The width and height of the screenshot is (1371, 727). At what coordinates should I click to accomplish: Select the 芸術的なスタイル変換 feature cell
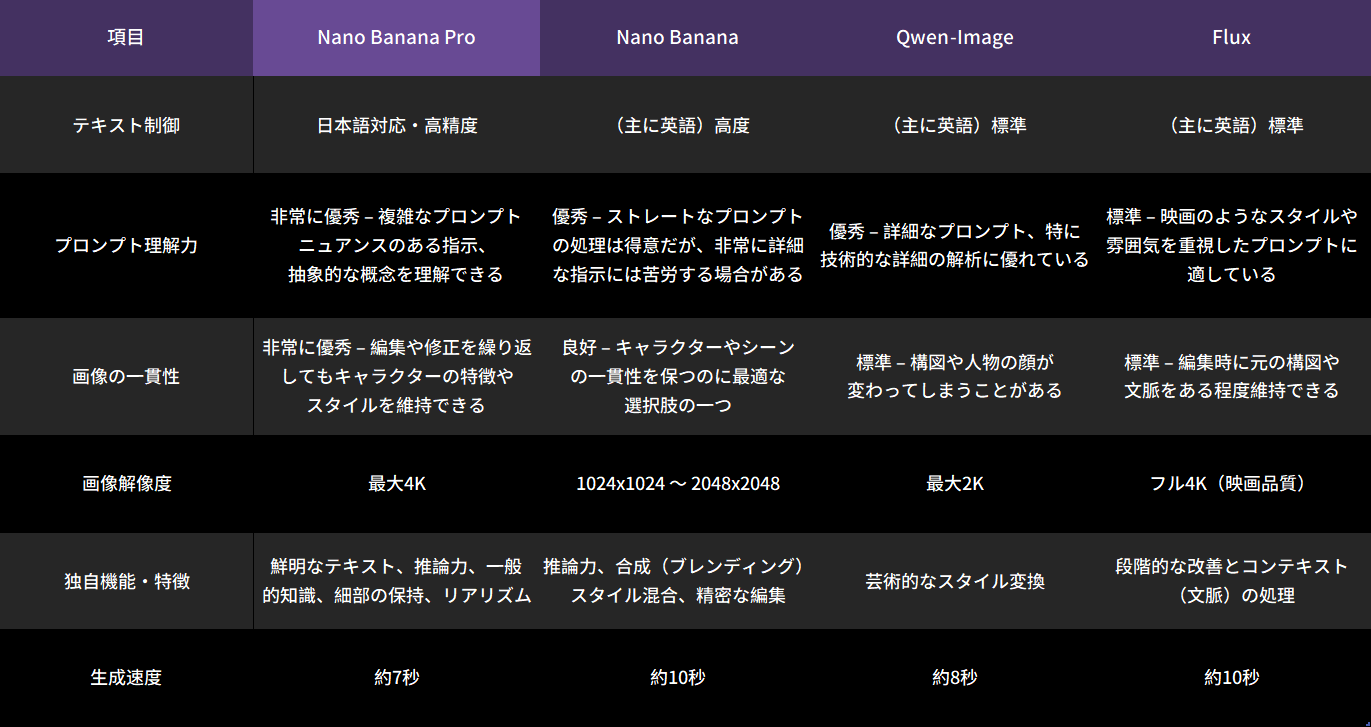pyautogui.click(x=954, y=580)
